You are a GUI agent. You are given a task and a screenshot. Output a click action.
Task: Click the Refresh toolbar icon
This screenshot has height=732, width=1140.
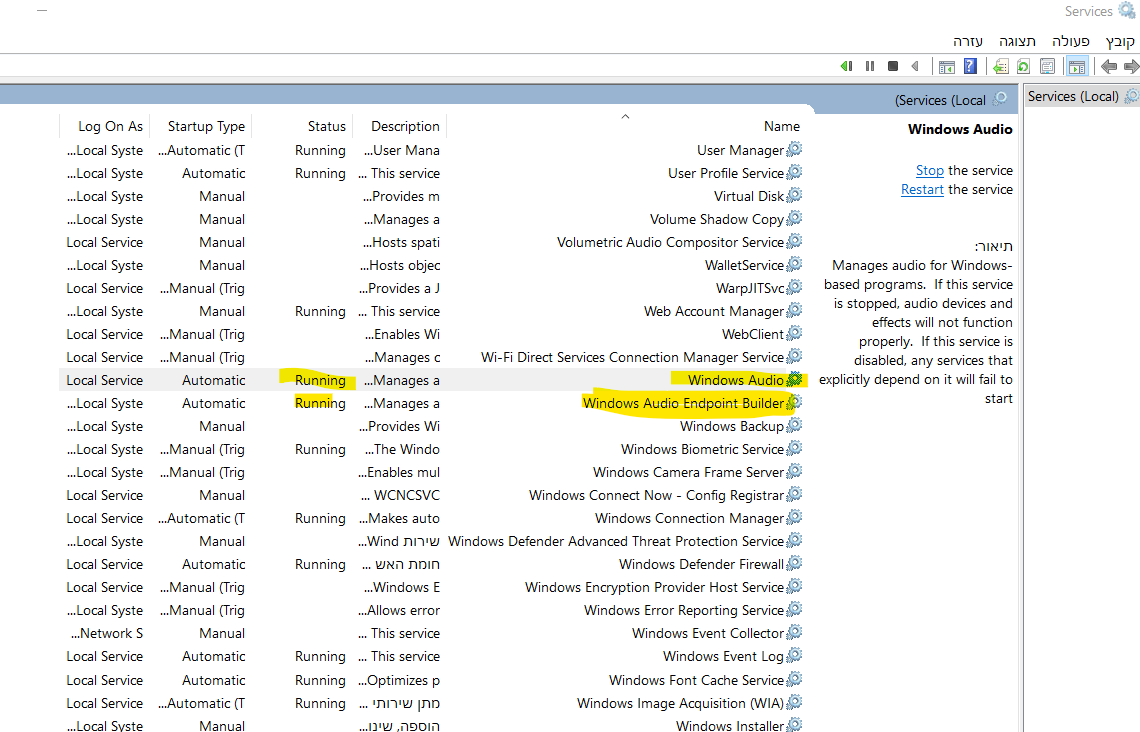coord(1023,67)
